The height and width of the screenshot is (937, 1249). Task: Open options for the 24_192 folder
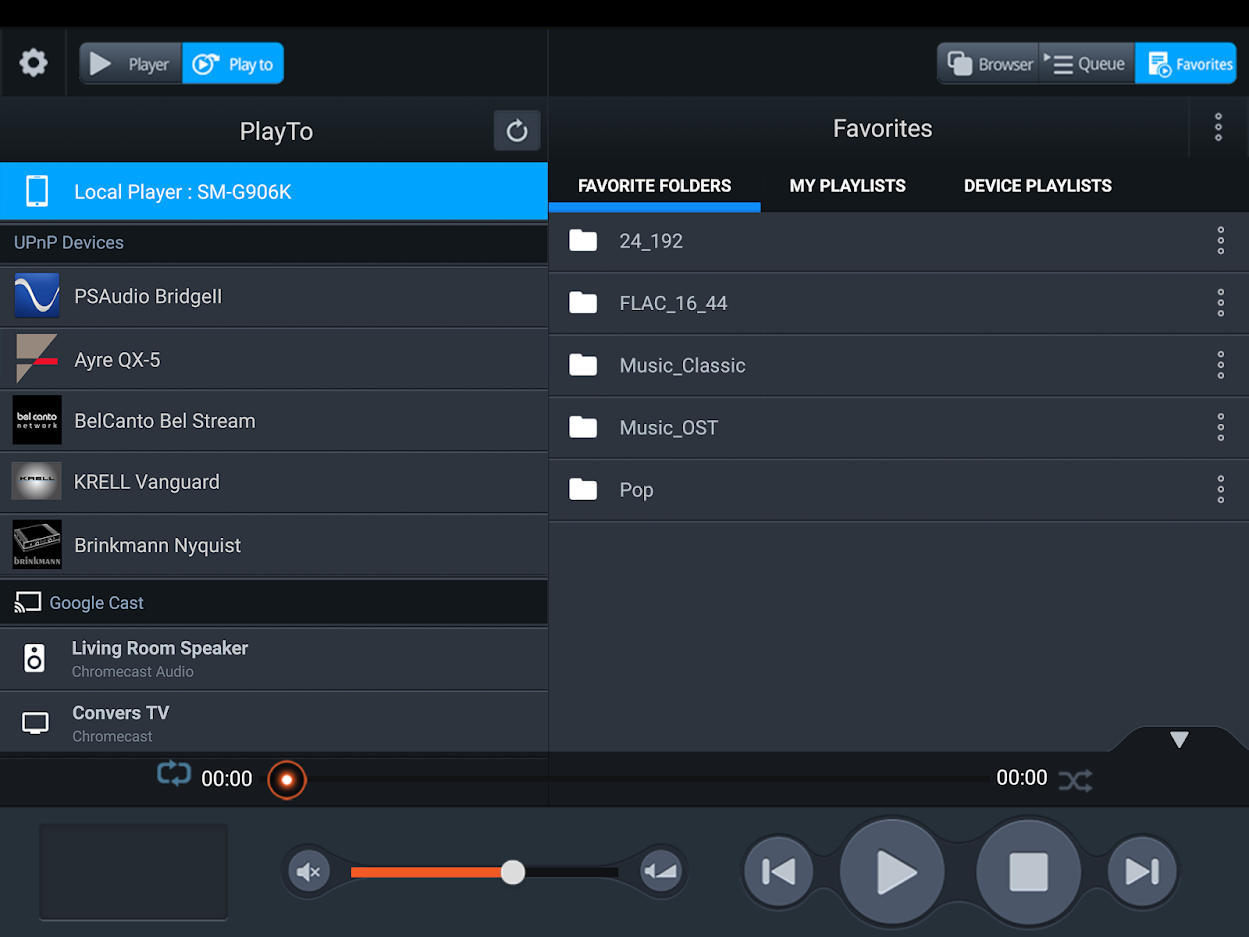coord(1220,241)
